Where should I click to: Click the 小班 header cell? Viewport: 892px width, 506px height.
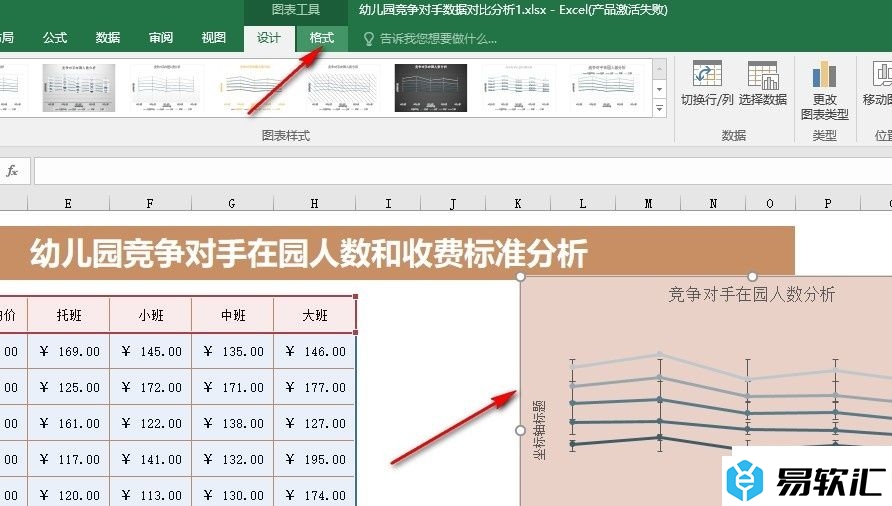point(151,315)
